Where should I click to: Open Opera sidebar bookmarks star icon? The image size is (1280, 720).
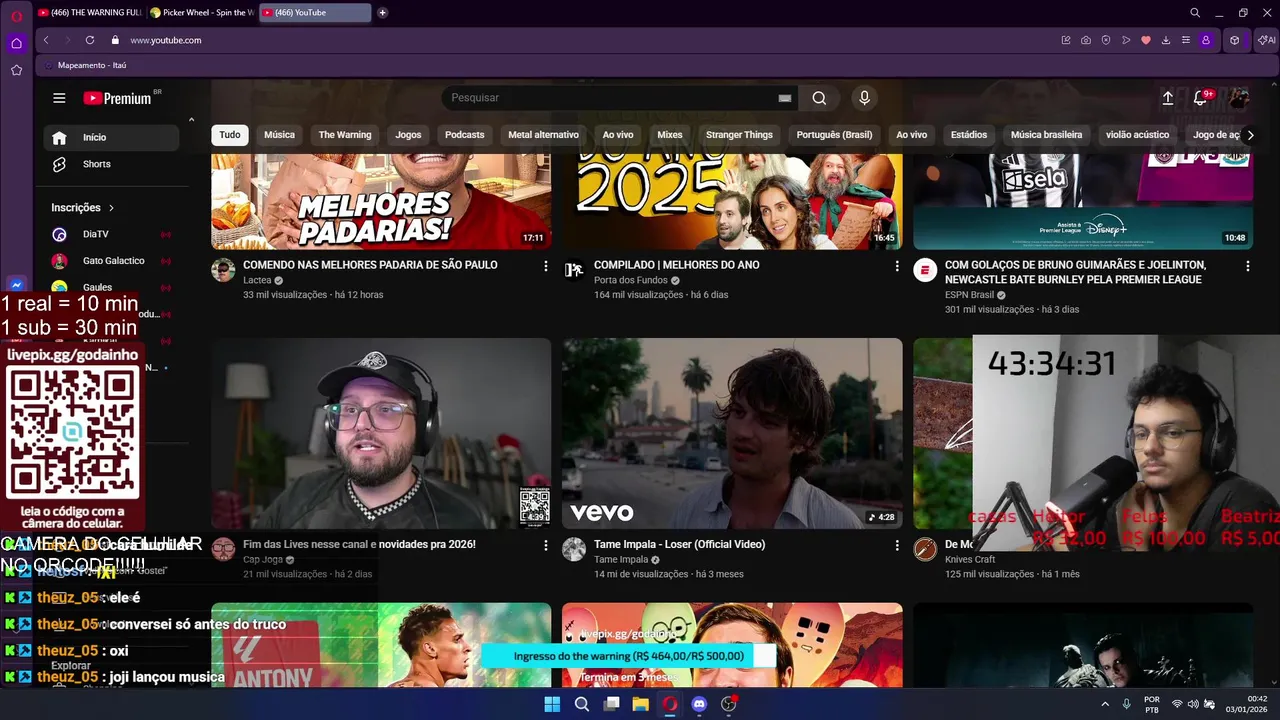point(16,70)
